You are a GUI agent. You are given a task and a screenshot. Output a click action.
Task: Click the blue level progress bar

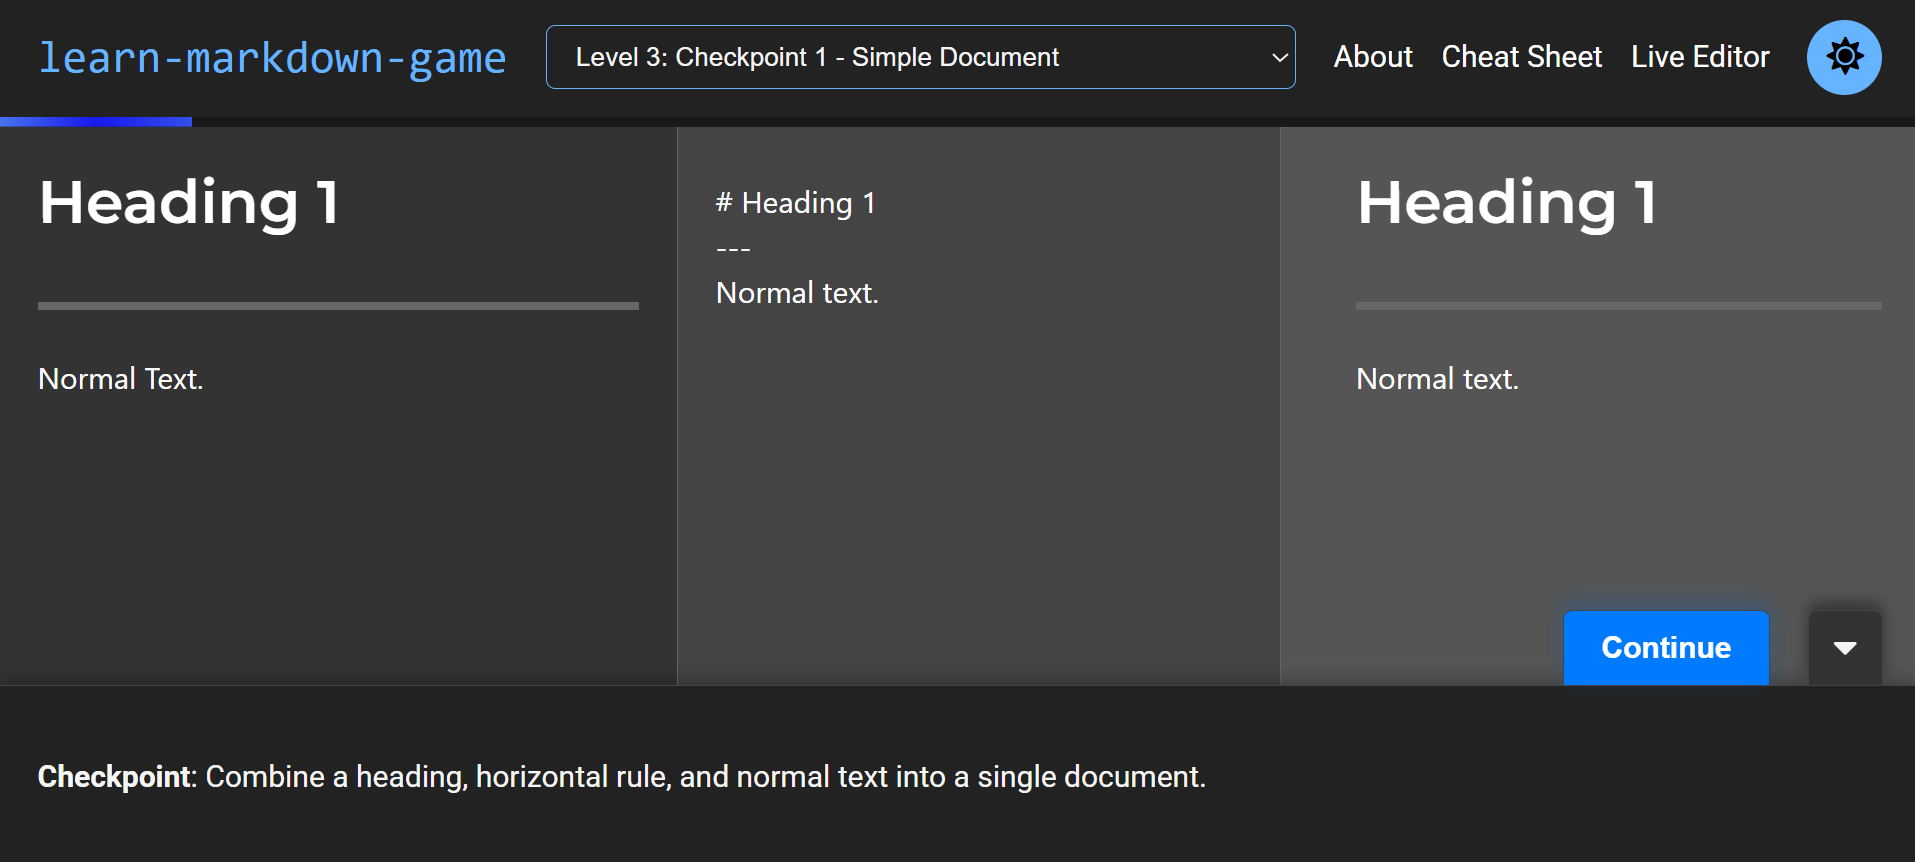[96, 122]
